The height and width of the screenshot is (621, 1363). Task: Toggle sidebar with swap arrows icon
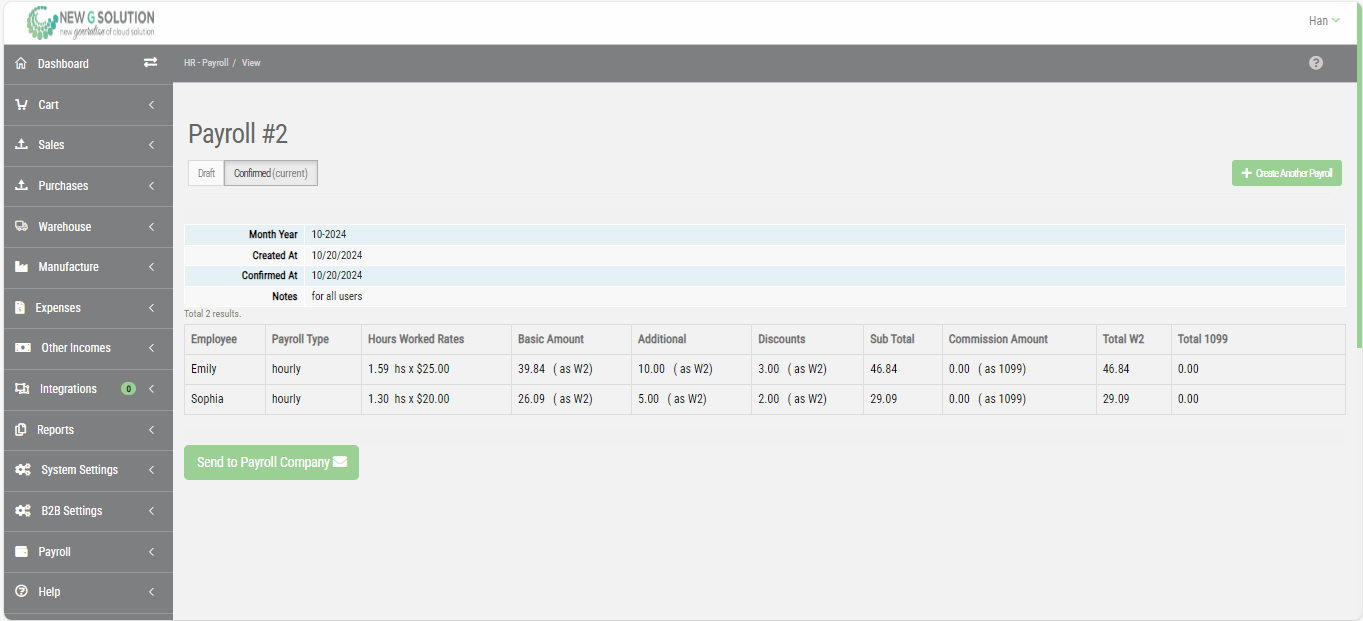pyautogui.click(x=150, y=63)
